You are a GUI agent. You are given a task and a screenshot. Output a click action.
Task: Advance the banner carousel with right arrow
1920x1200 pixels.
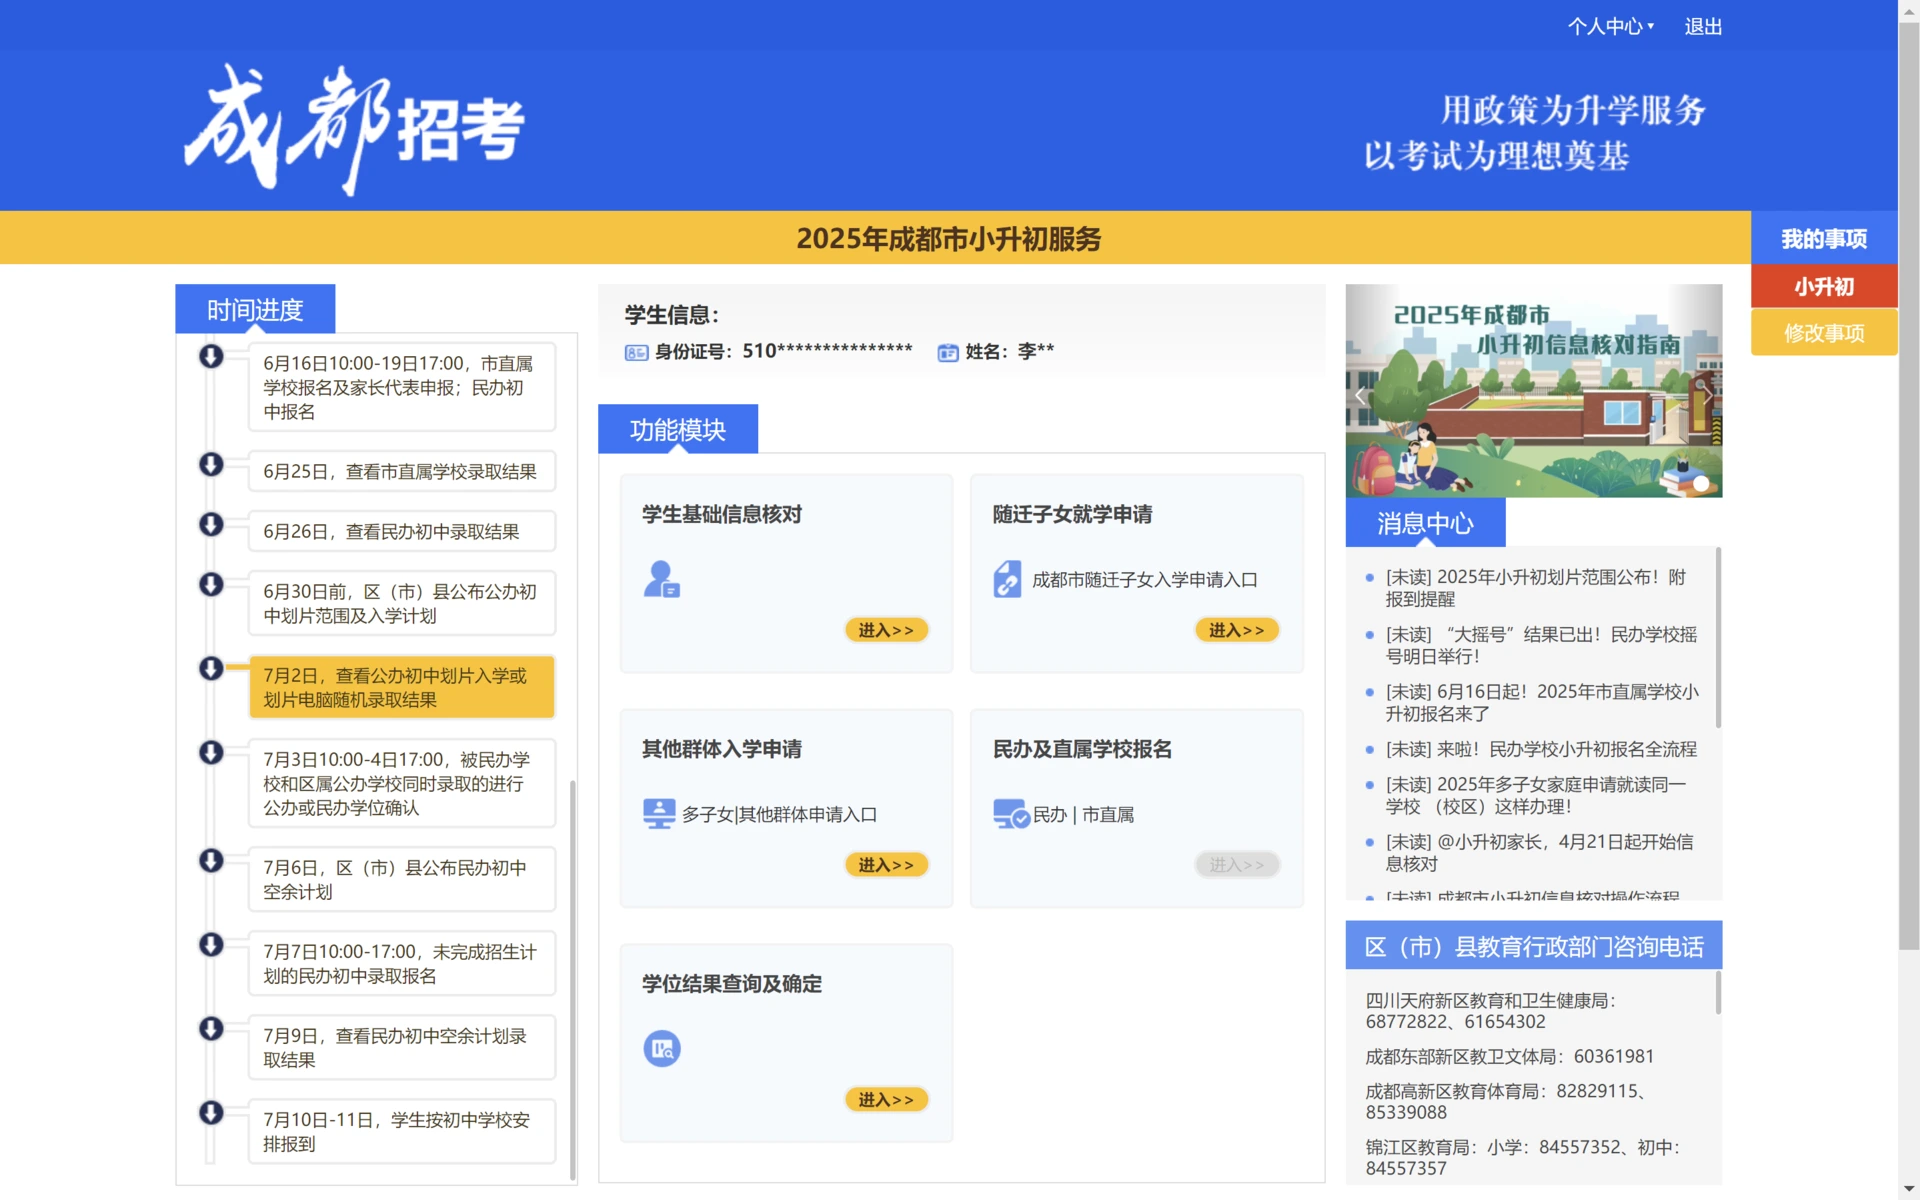coord(1708,396)
